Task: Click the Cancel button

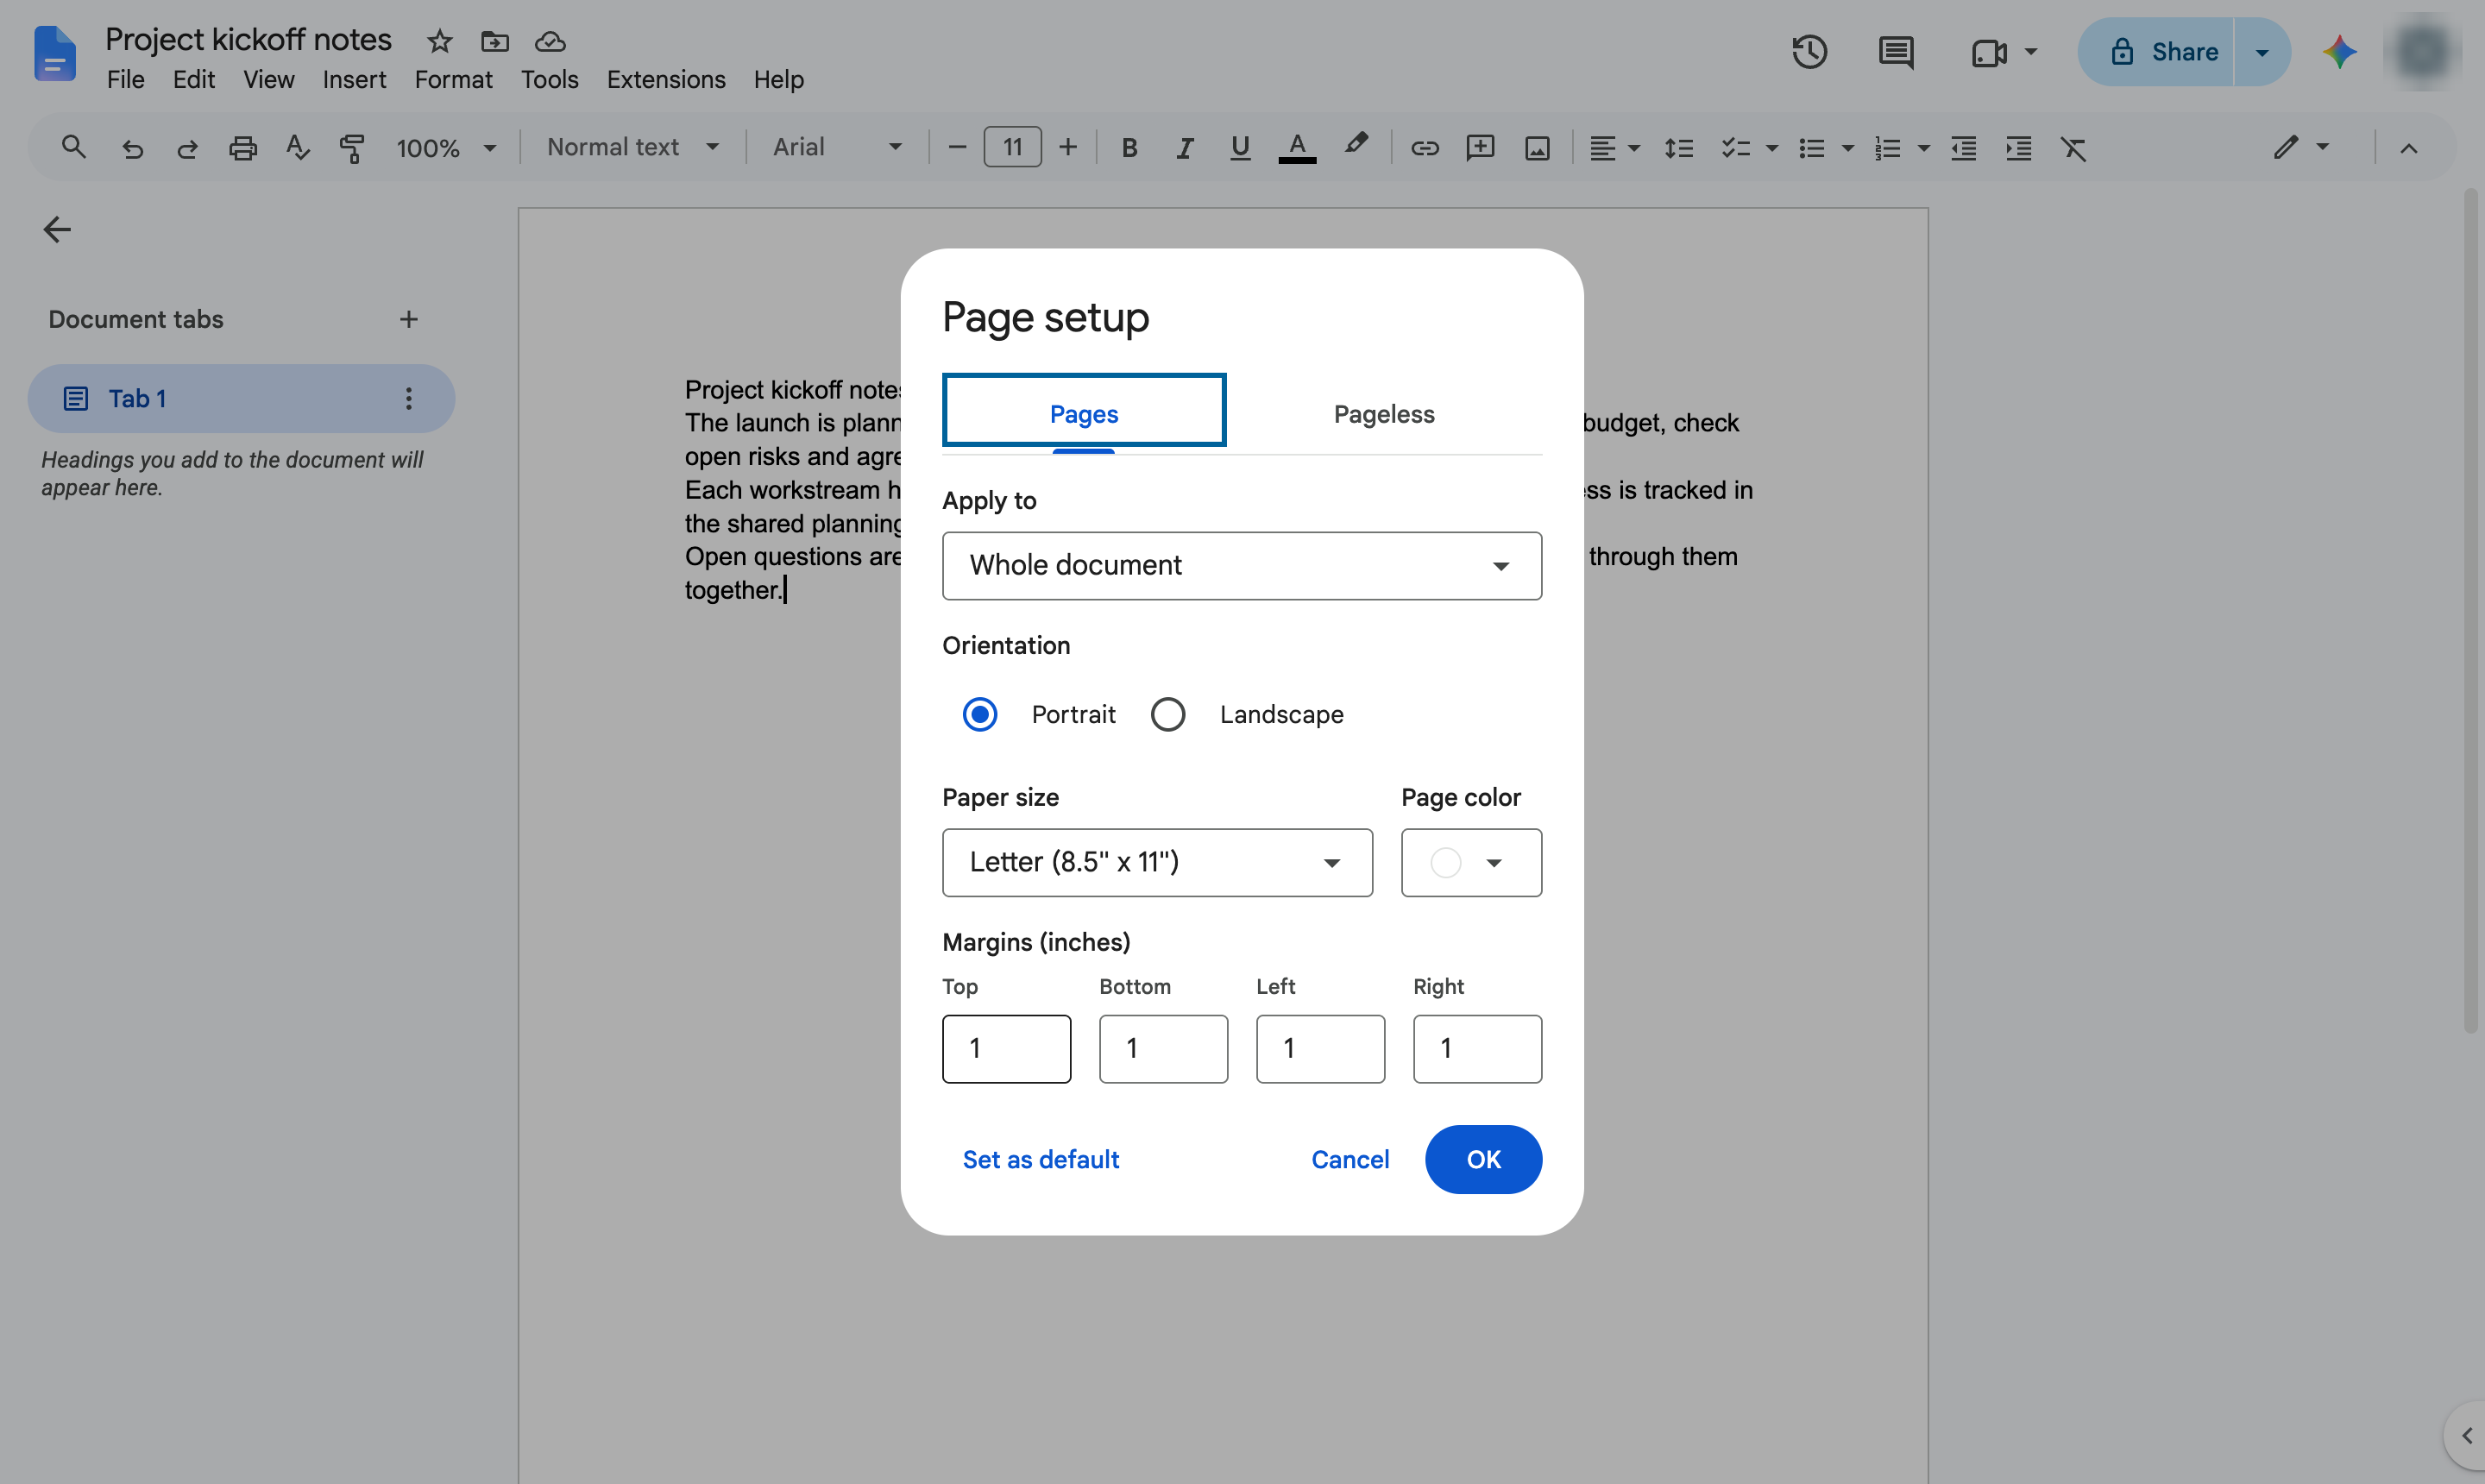Action: (1350, 1159)
